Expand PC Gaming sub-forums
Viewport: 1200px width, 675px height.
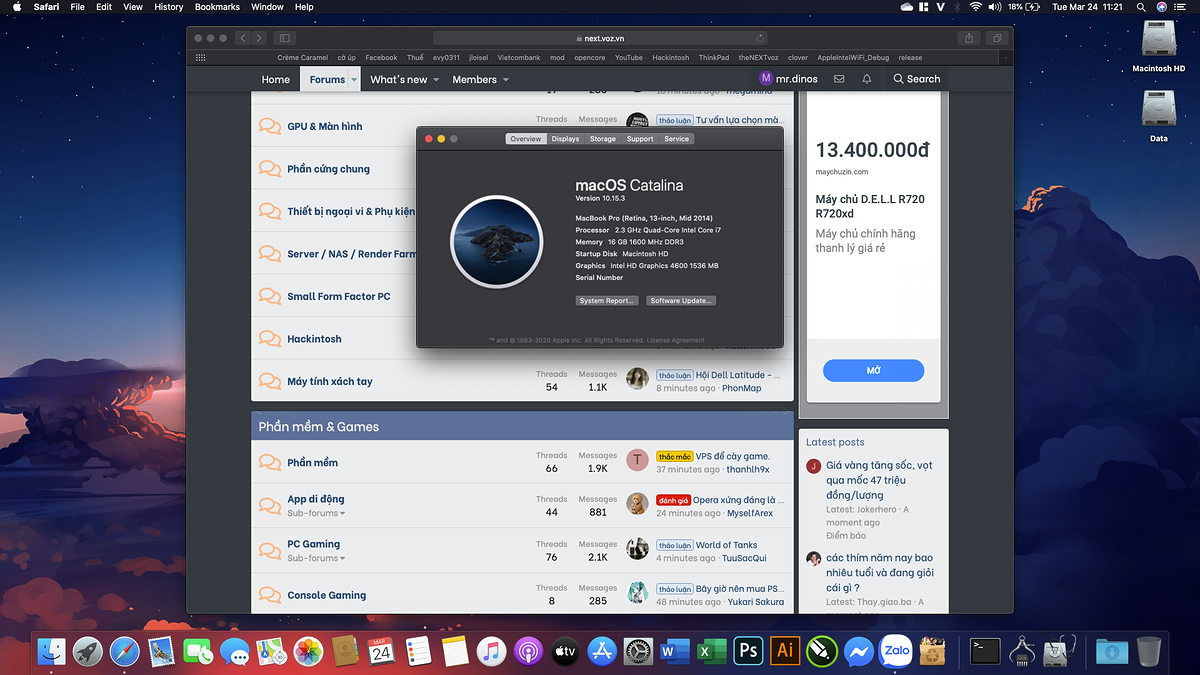tap(316, 558)
